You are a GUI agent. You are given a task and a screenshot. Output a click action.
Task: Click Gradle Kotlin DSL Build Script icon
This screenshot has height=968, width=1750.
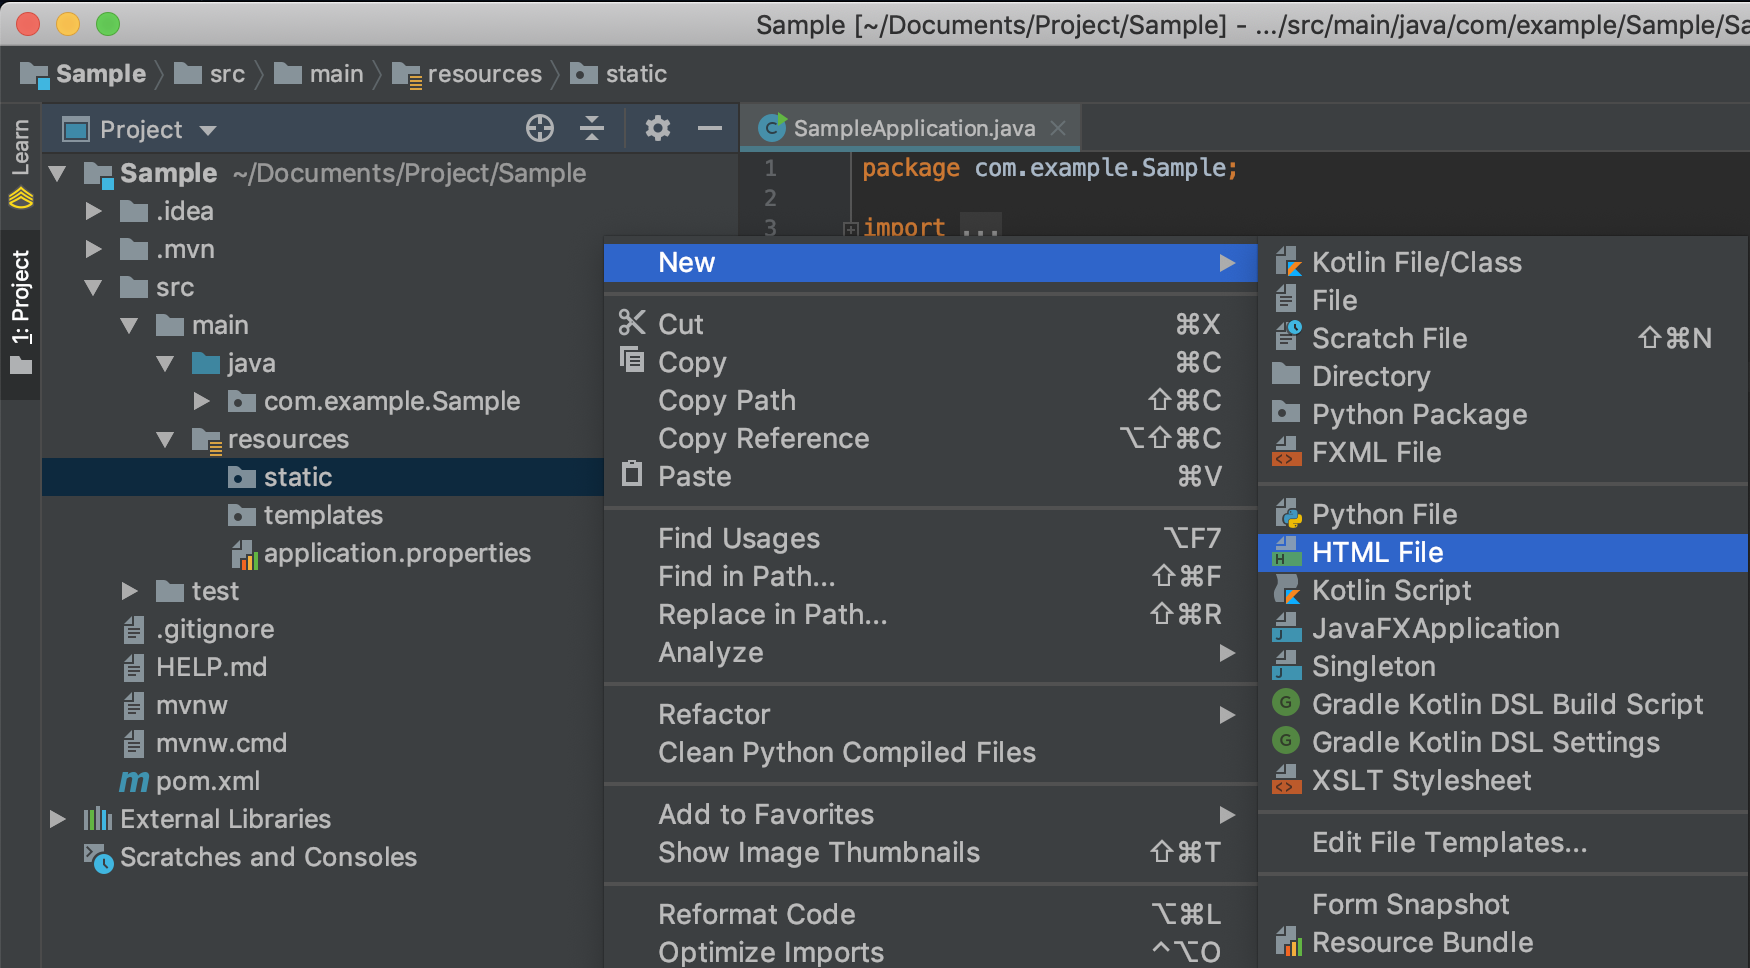[1286, 703]
